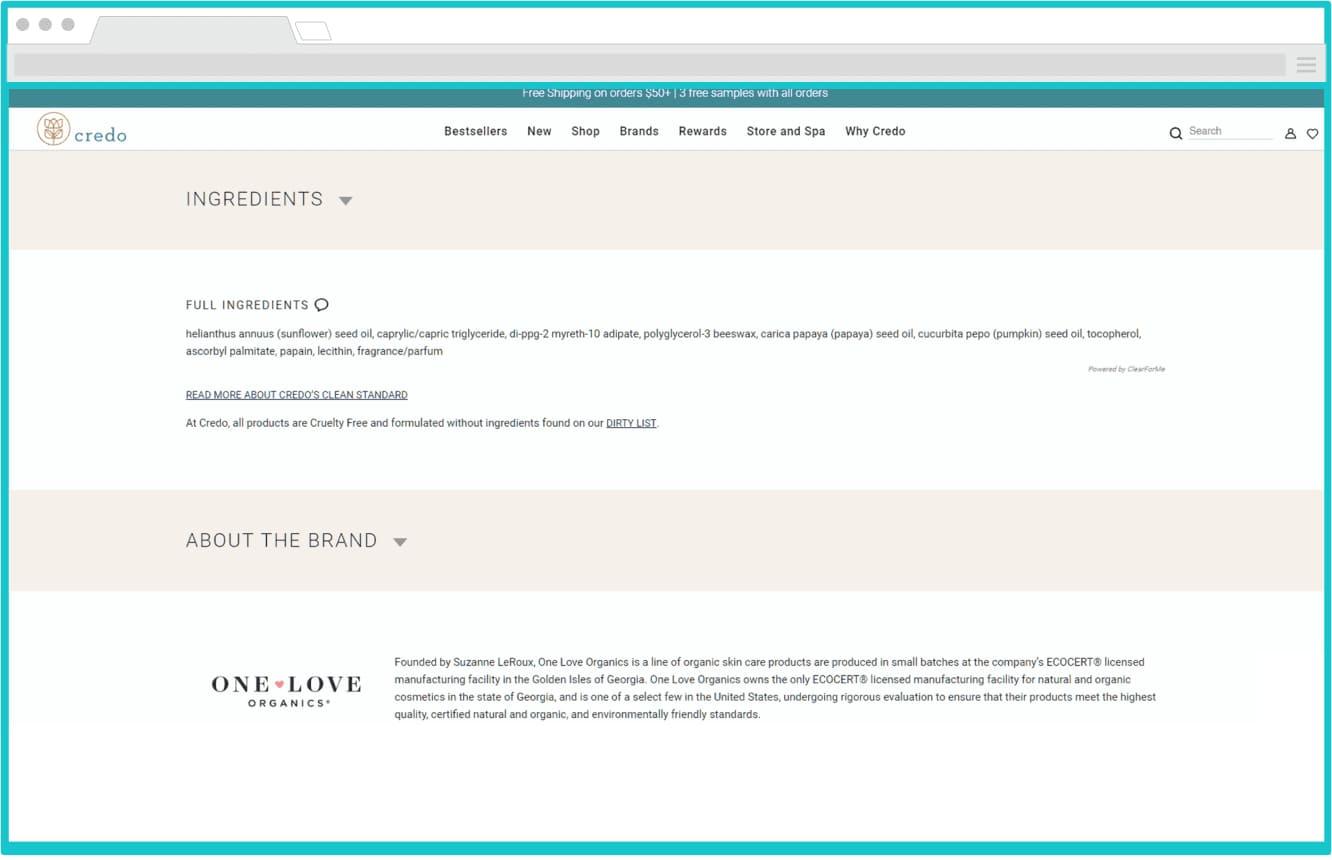Click the speech bubble beside Full Ingredients
Image resolution: width=1332 pixels, height=860 pixels.
coord(321,305)
